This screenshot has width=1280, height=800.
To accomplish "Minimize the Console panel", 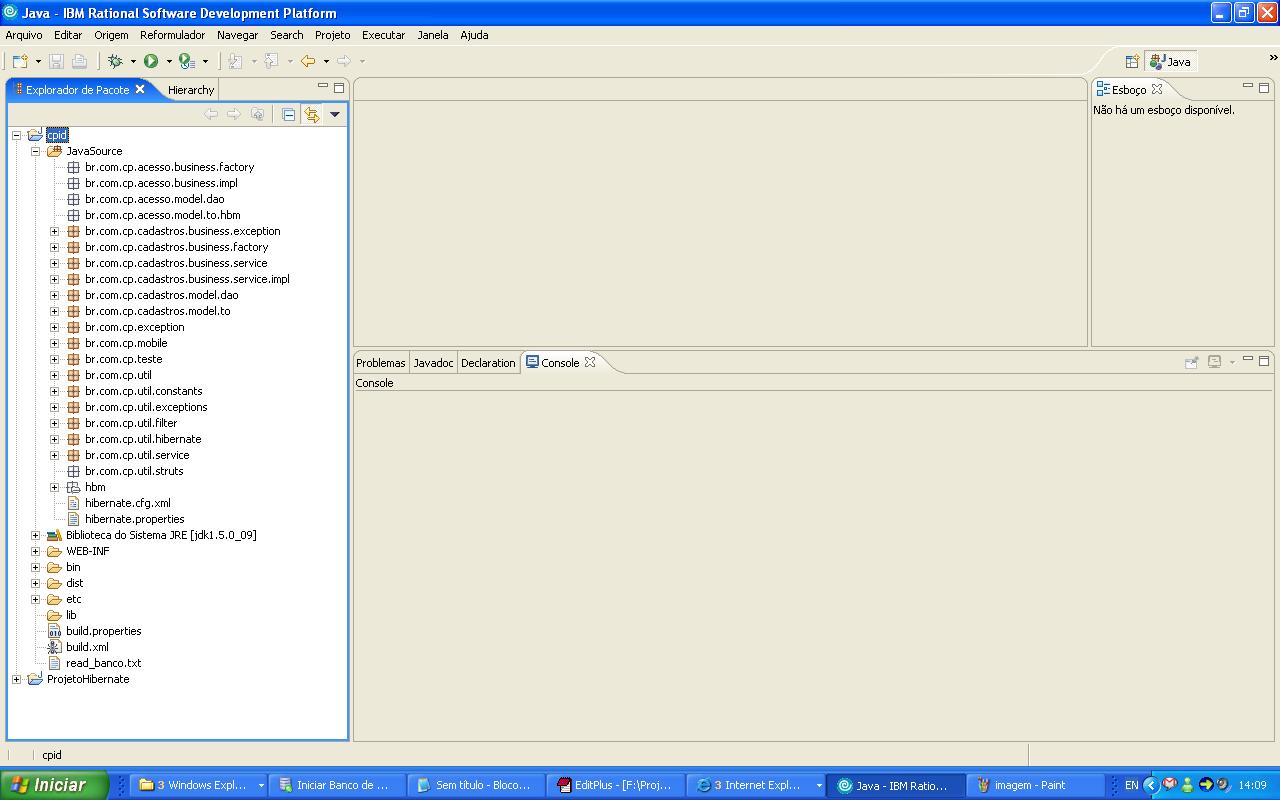I will [1248, 360].
